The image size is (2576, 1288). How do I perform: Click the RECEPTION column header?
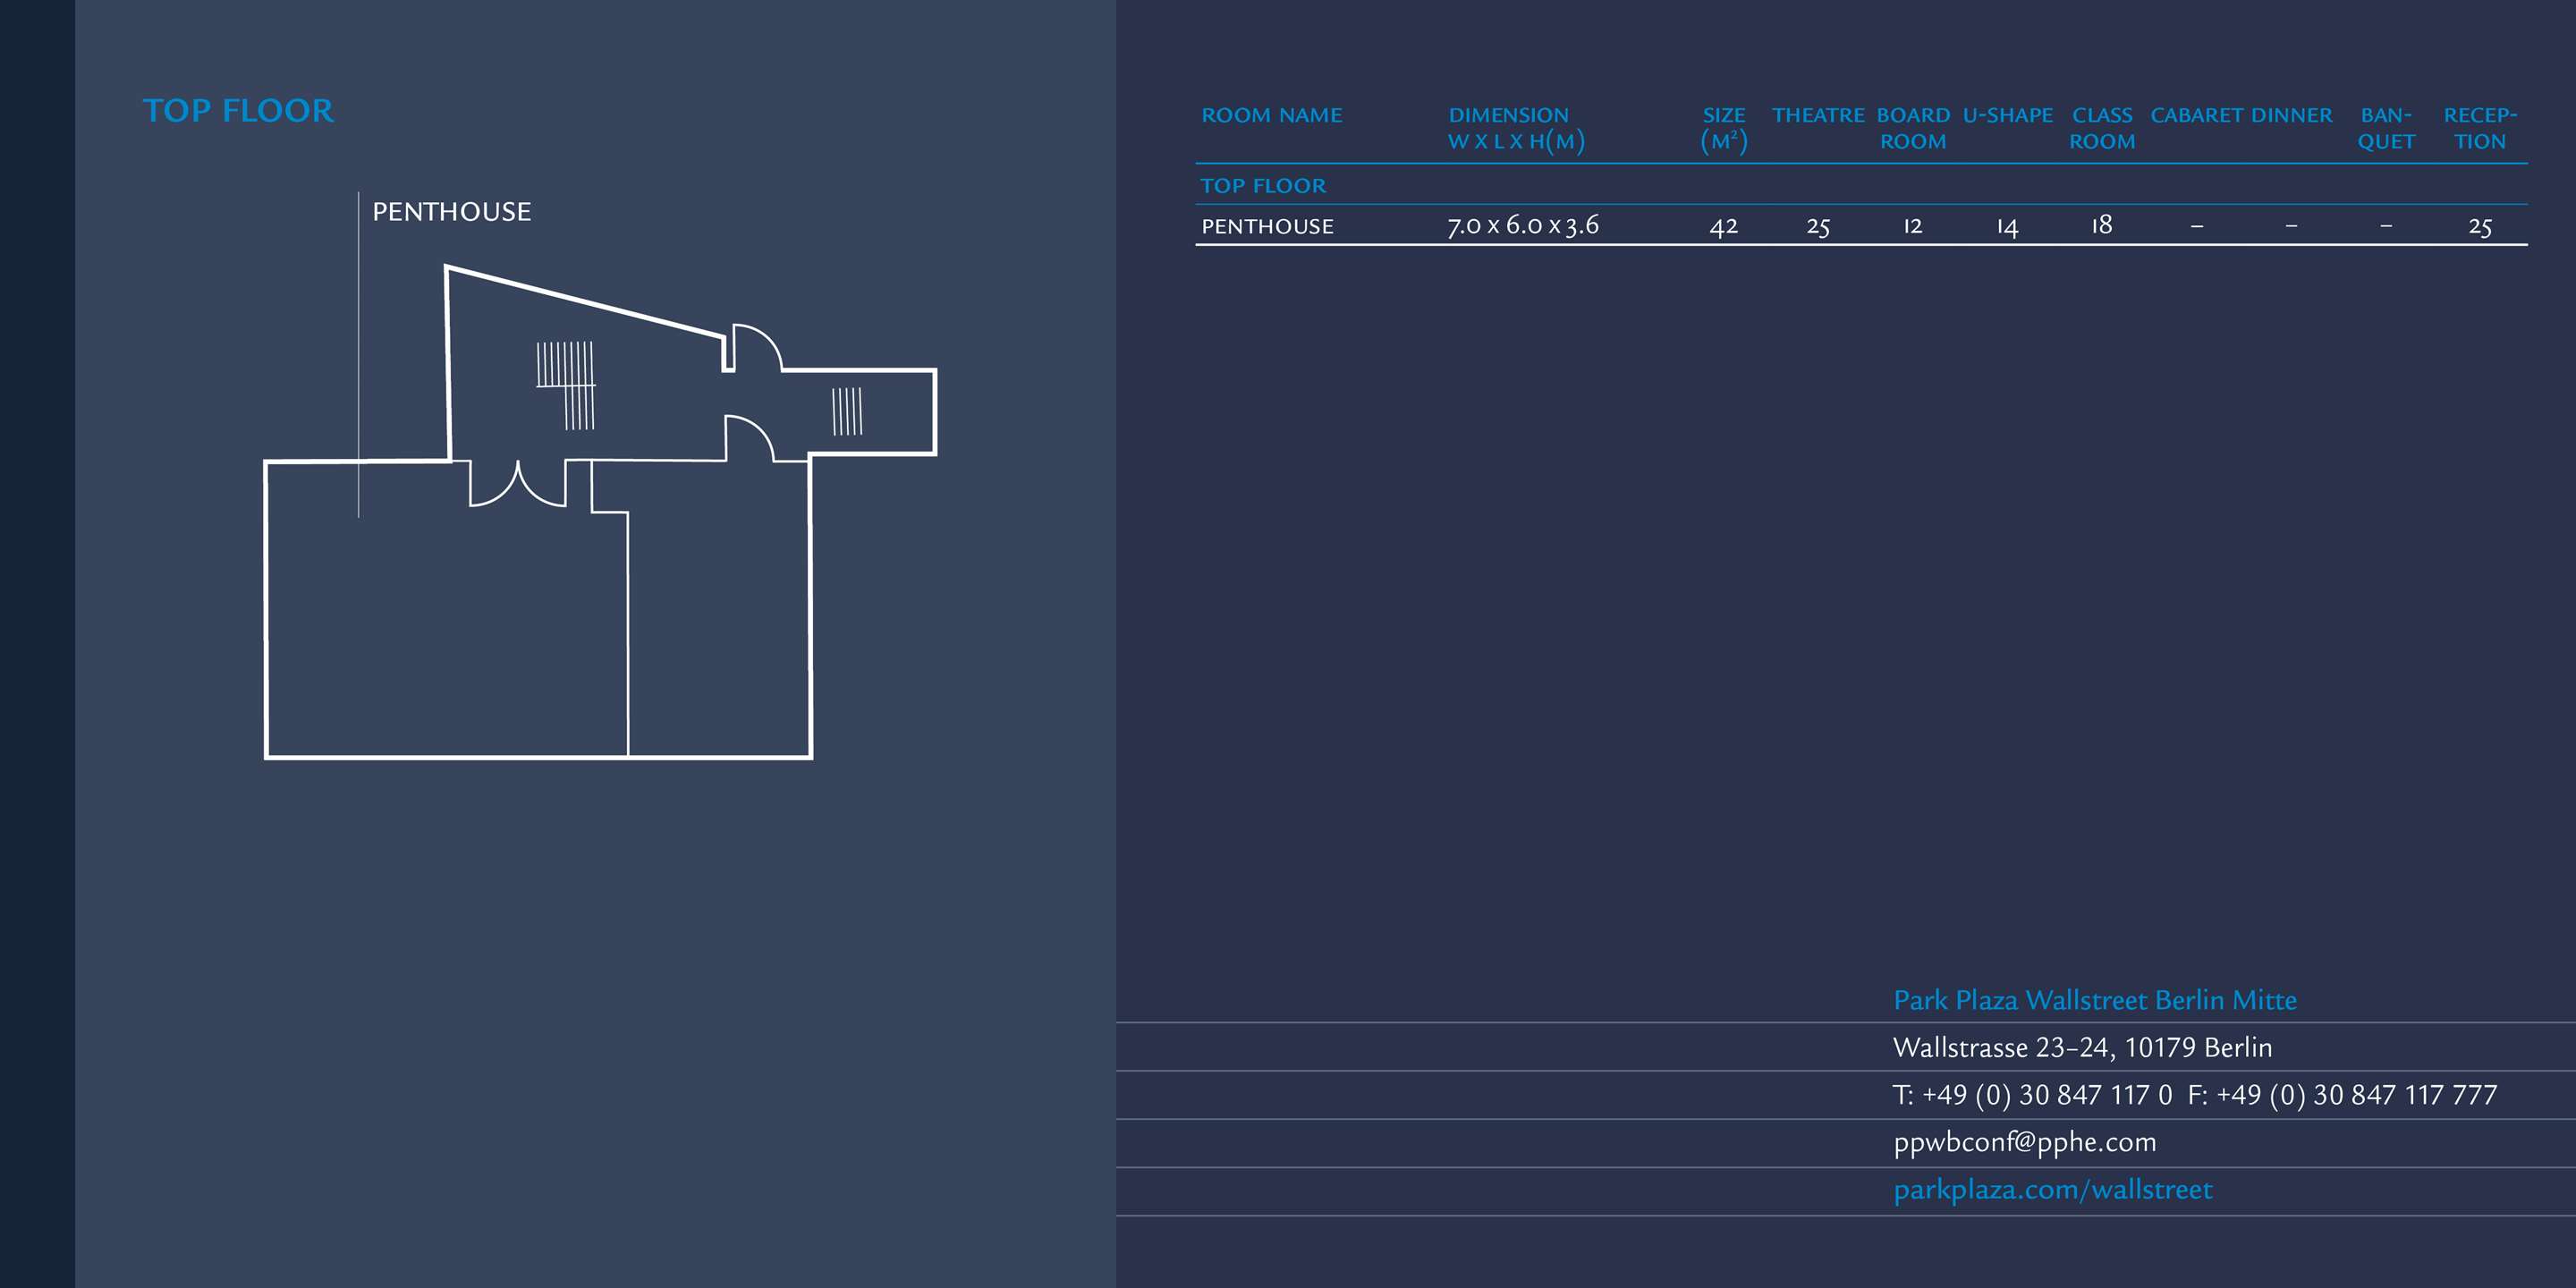point(2480,128)
